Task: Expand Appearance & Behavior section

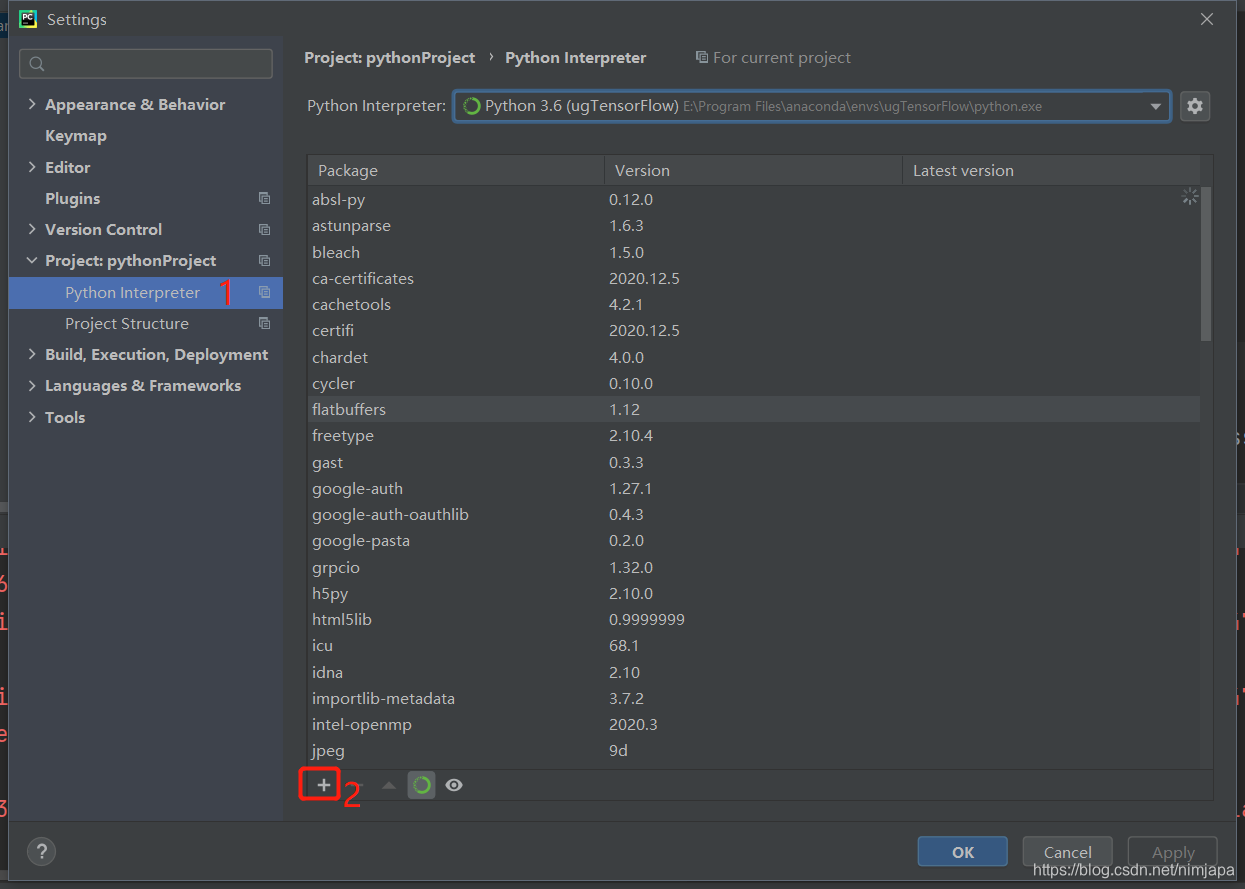Action: coord(32,104)
